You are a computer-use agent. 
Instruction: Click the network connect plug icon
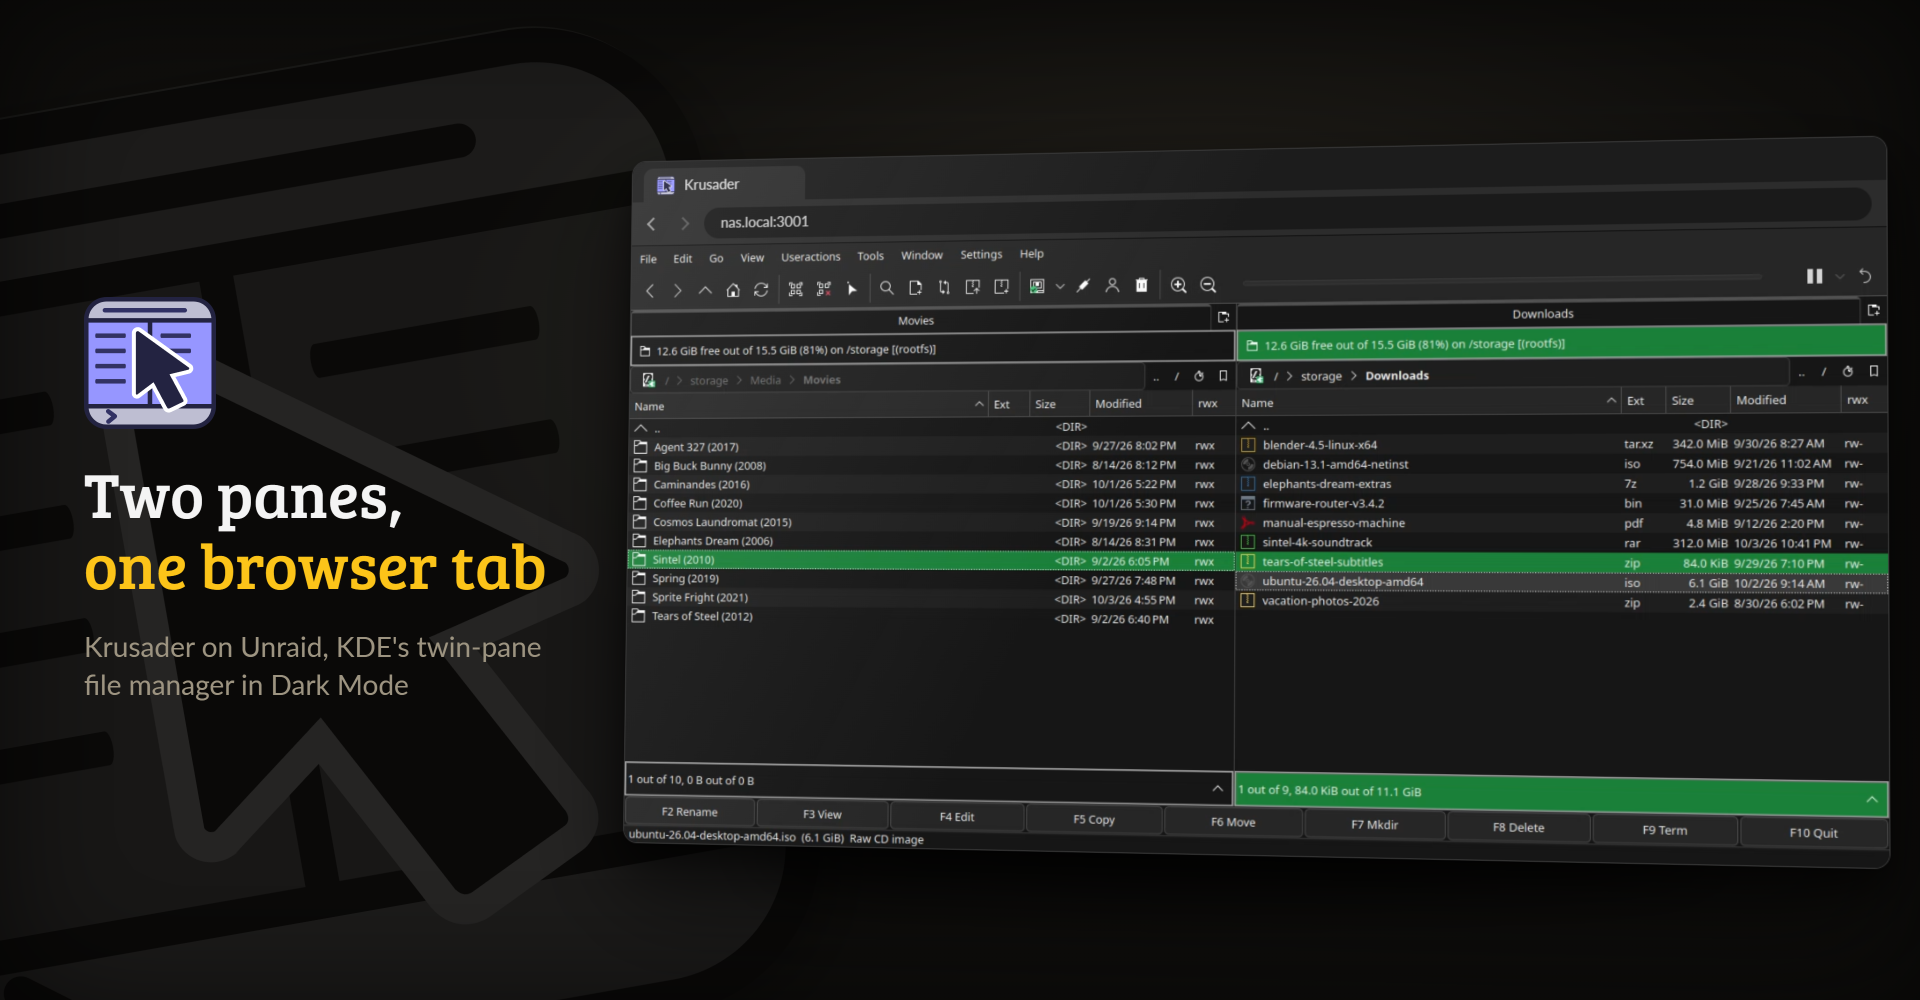(x=1083, y=286)
